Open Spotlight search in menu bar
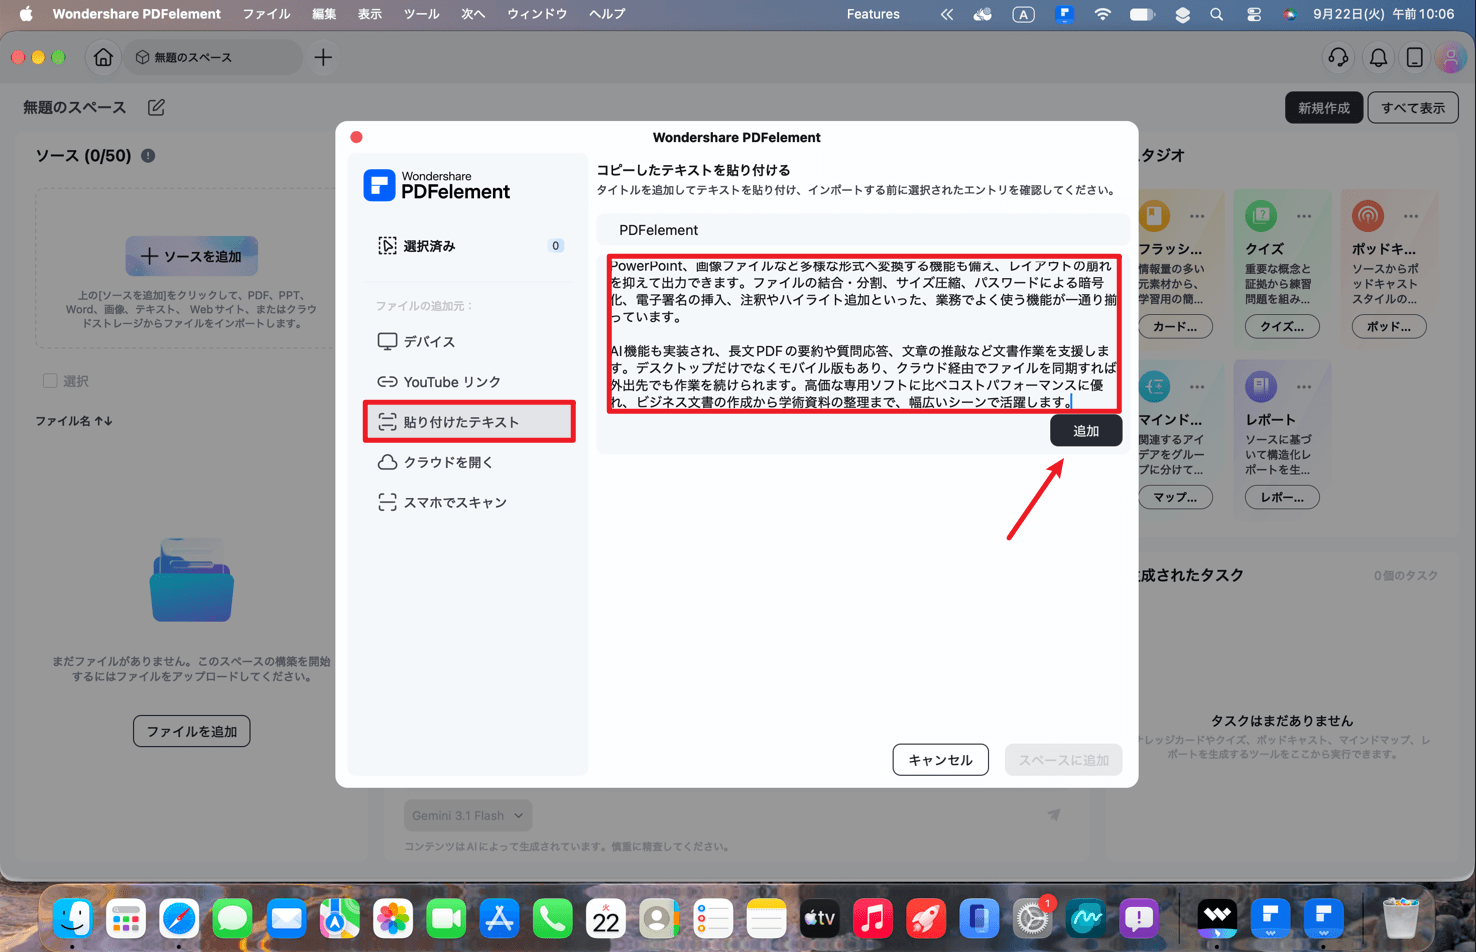This screenshot has height=952, width=1476. (1216, 15)
